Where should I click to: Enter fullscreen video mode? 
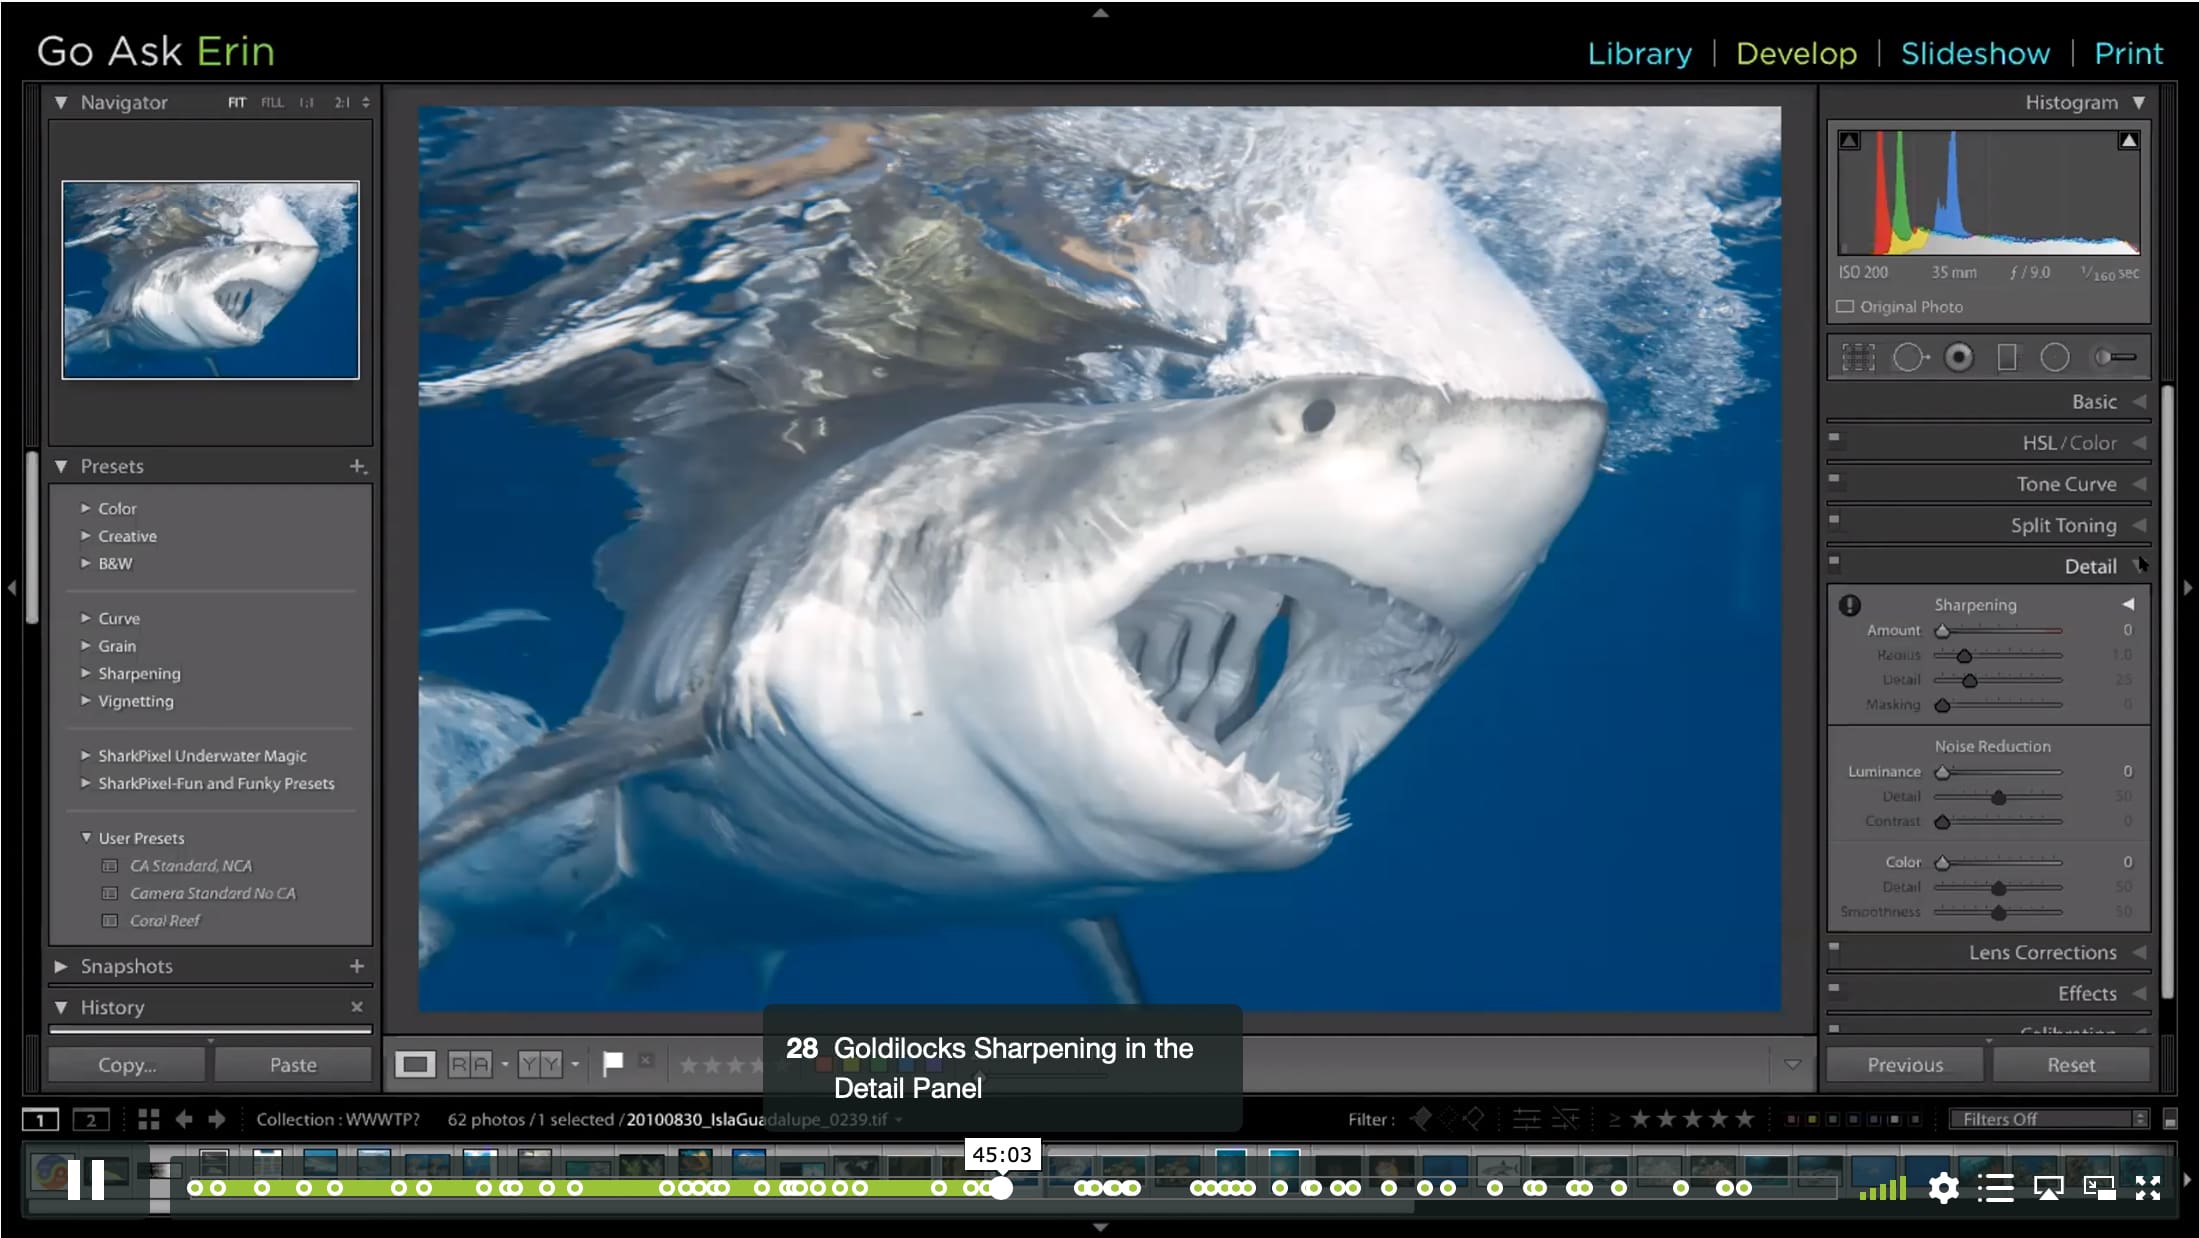(x=2148, y=1188)
